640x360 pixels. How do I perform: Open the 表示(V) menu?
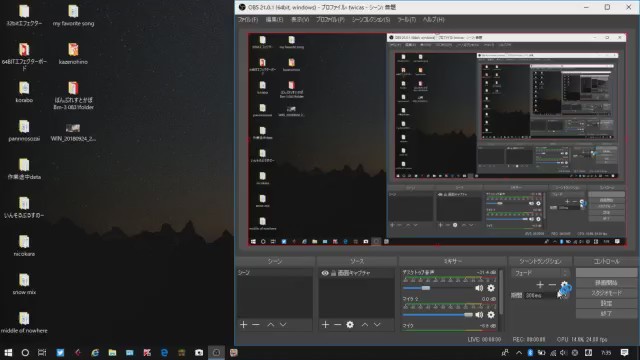pos(300,20)
